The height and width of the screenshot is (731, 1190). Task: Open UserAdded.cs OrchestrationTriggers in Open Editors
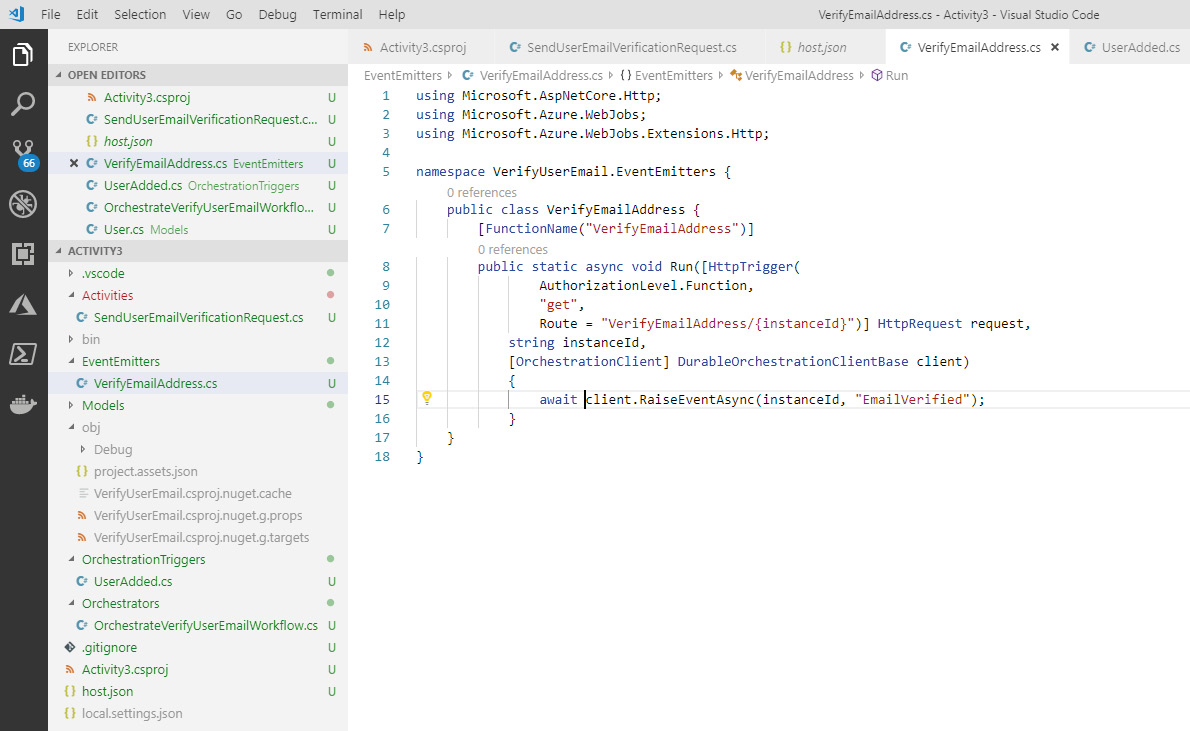point(198,185)
